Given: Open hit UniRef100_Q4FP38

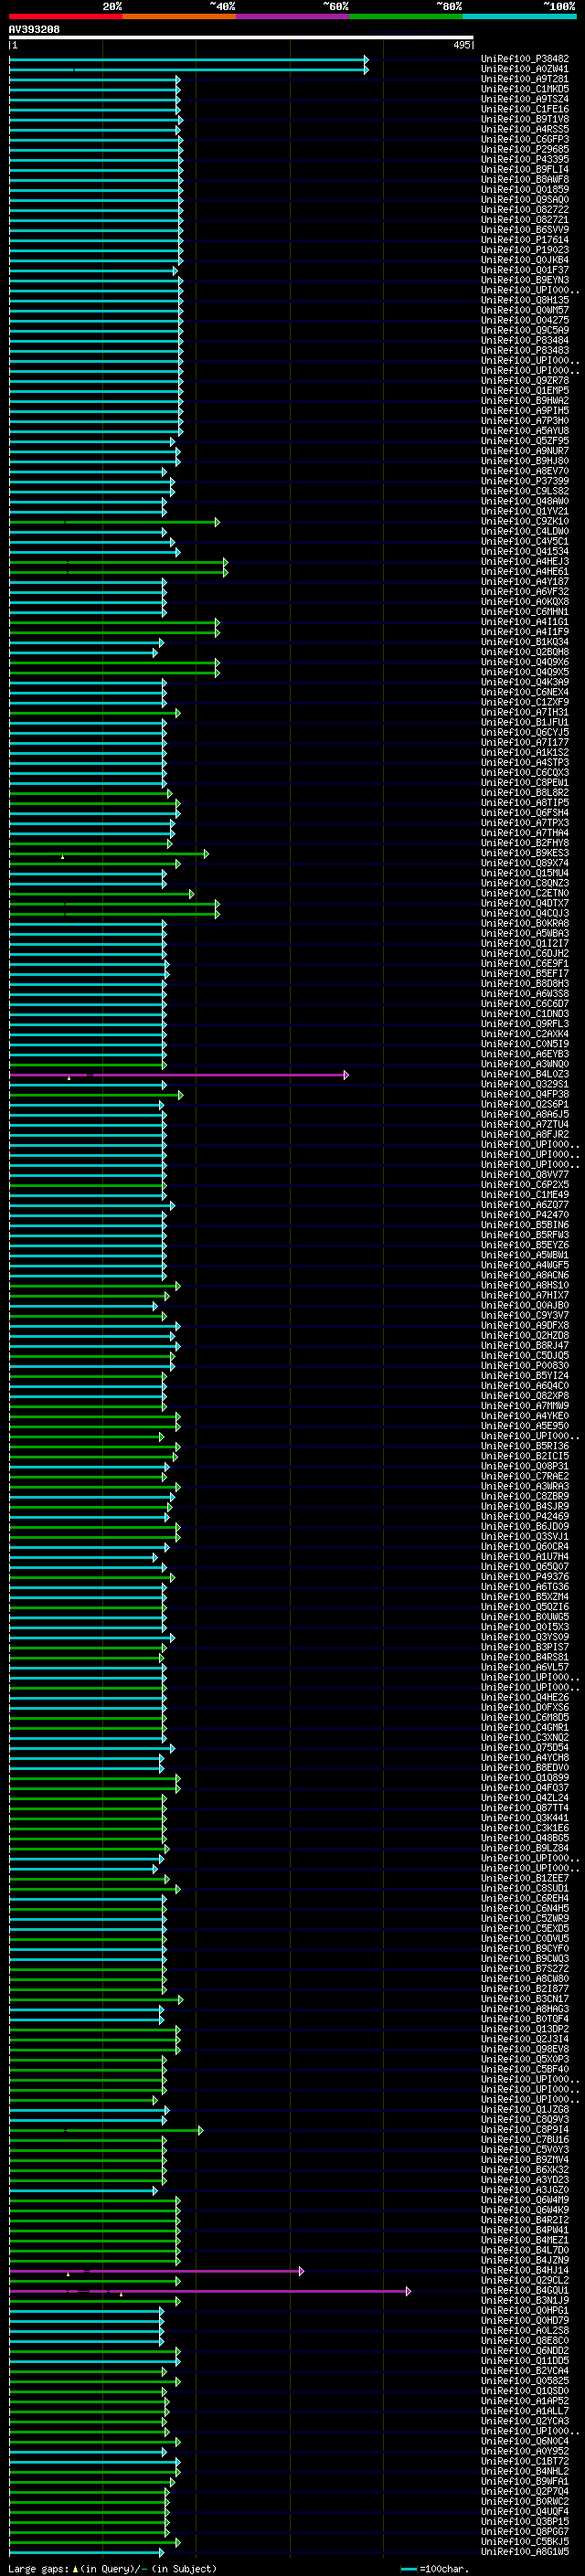Looking at the screenshot, I should pyautogui.click(x=525, y=1094).
